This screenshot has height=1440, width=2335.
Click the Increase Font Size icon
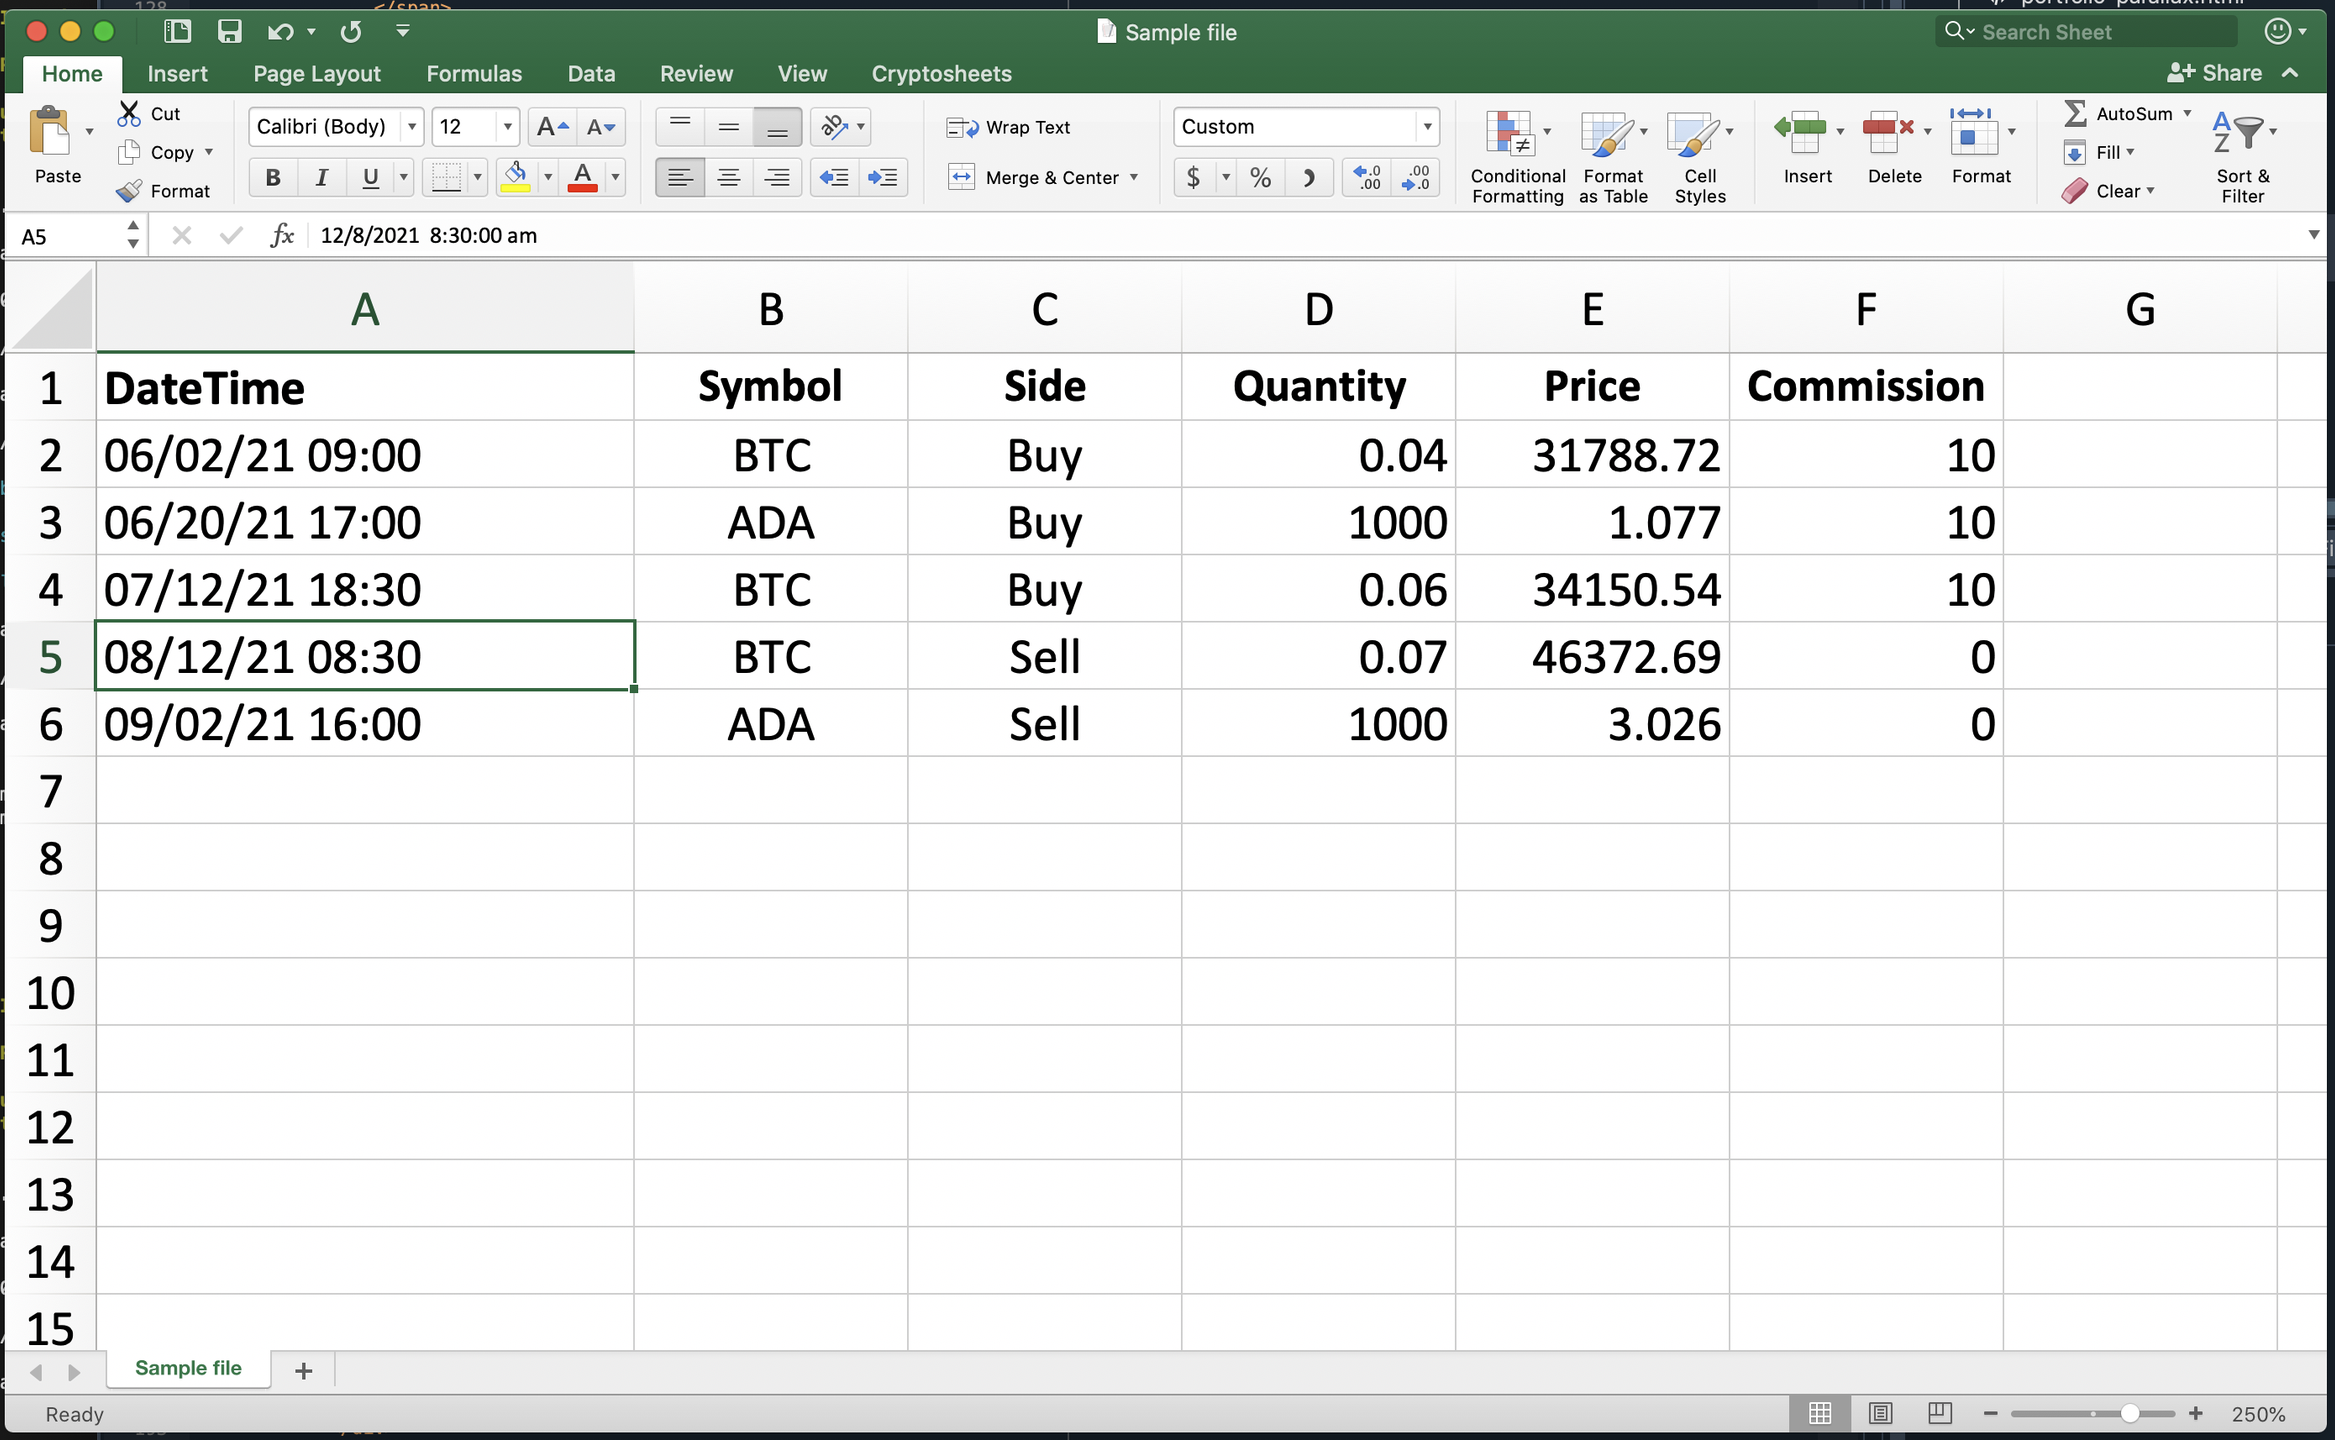pyautogui.click(x=551, y=127)
